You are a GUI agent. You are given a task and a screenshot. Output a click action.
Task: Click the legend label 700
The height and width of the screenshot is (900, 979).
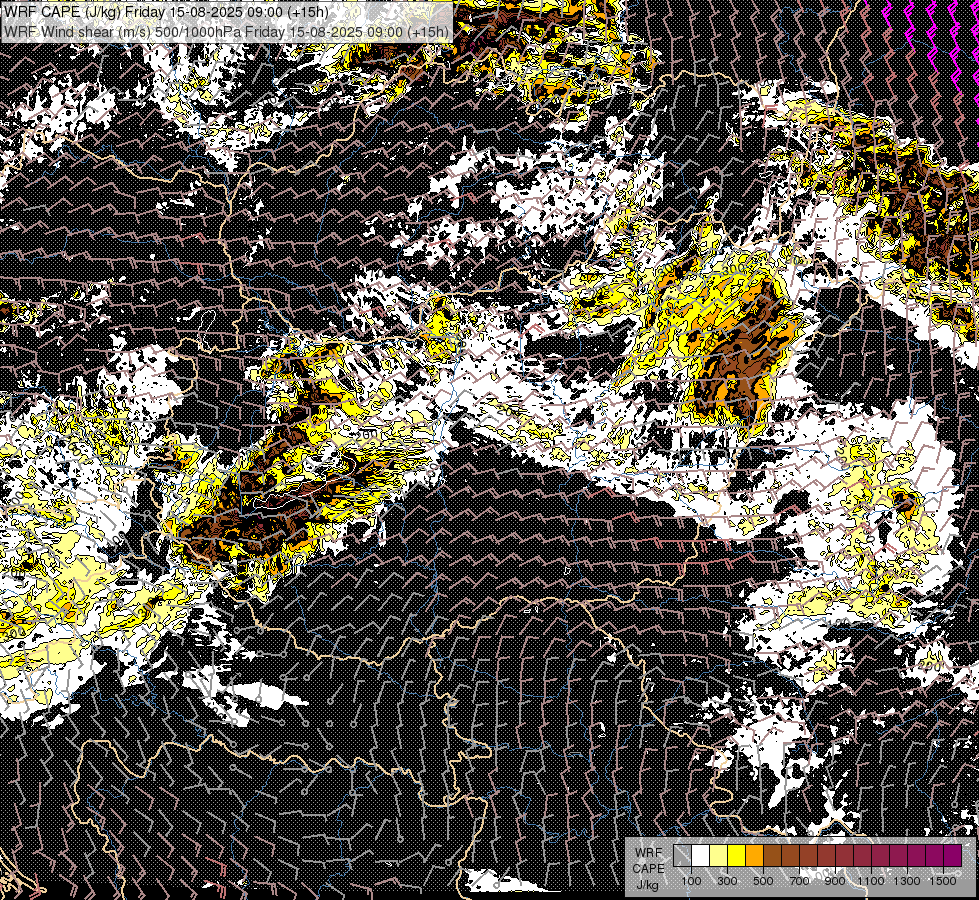click(799, 881)
